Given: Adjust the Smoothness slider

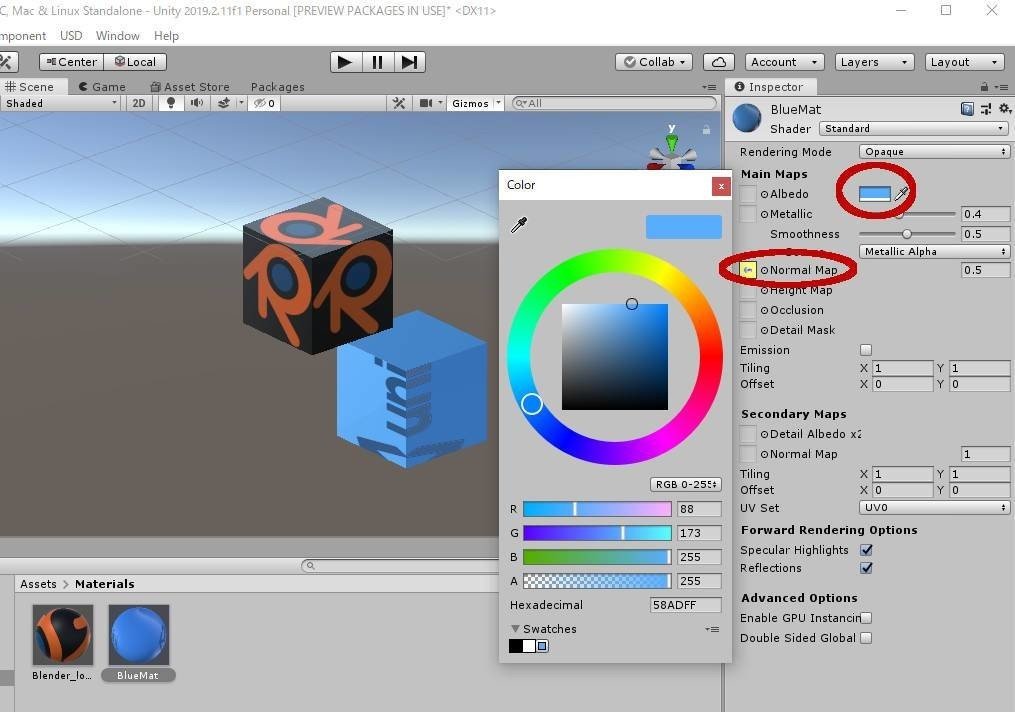Looking at the screenshot, I should click(907, 234).
